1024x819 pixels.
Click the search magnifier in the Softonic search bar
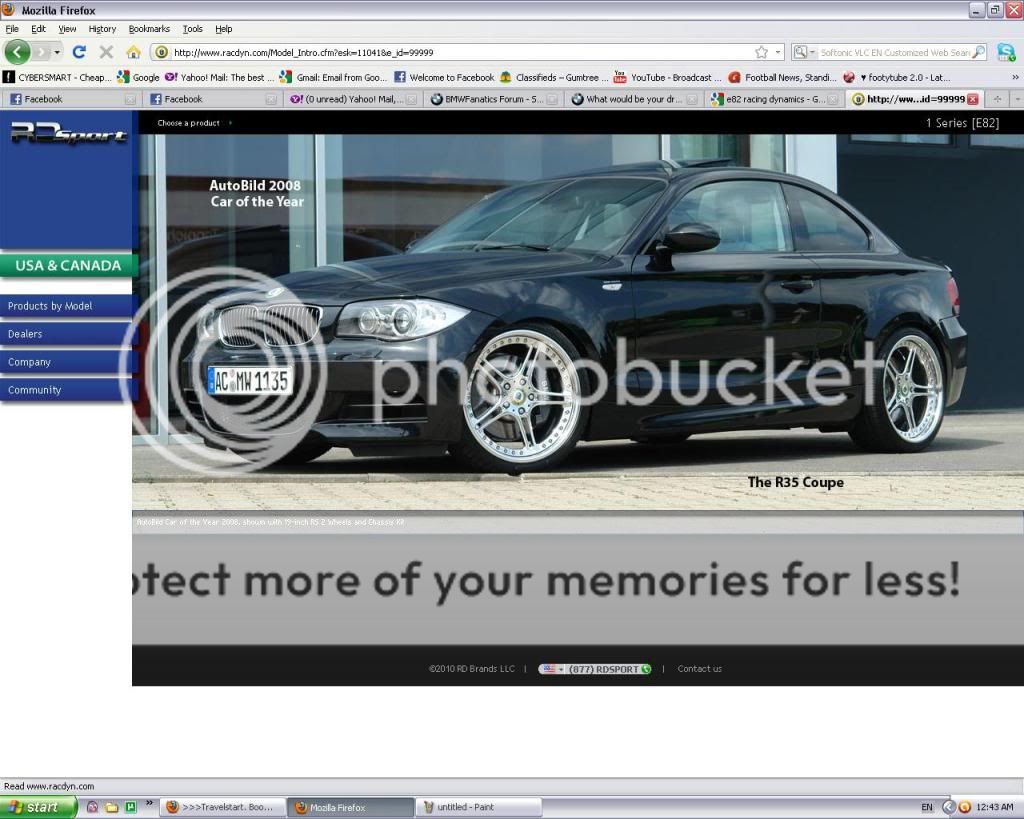(x=978, y=51)
